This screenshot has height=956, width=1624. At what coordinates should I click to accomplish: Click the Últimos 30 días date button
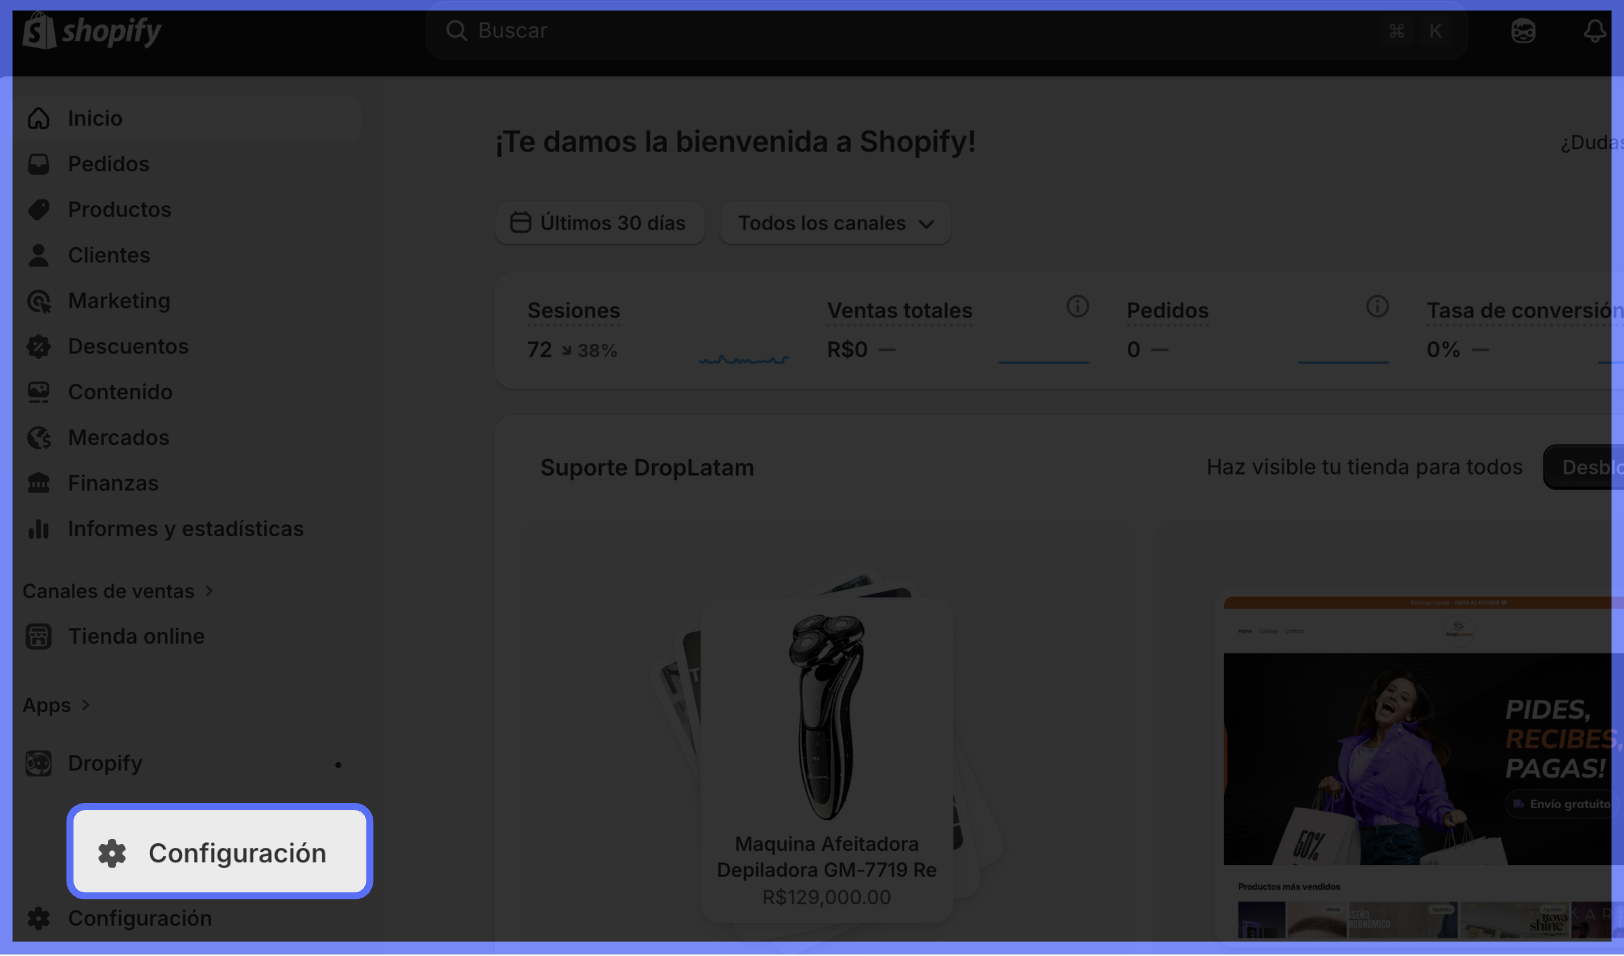tap(599, 223)
